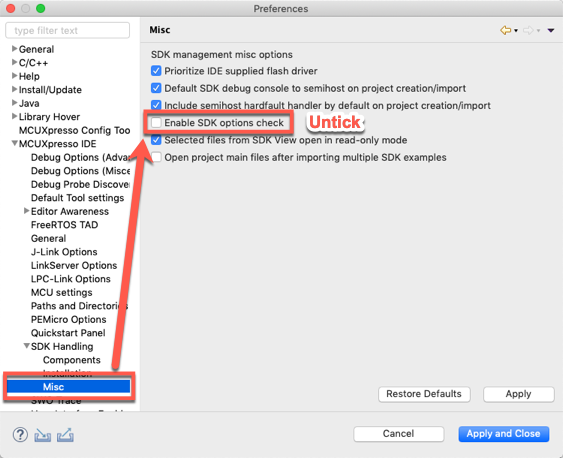This screenshot has height=458, width=563.
Task: Click the forward navigation arrow icon
Action: [x=528, y=30]
